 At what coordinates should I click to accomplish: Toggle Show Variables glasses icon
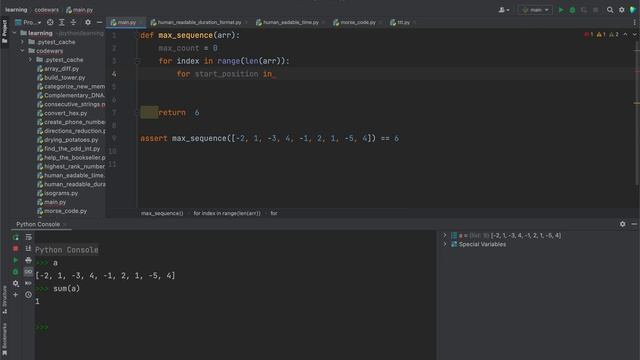(x=28, y=272)
